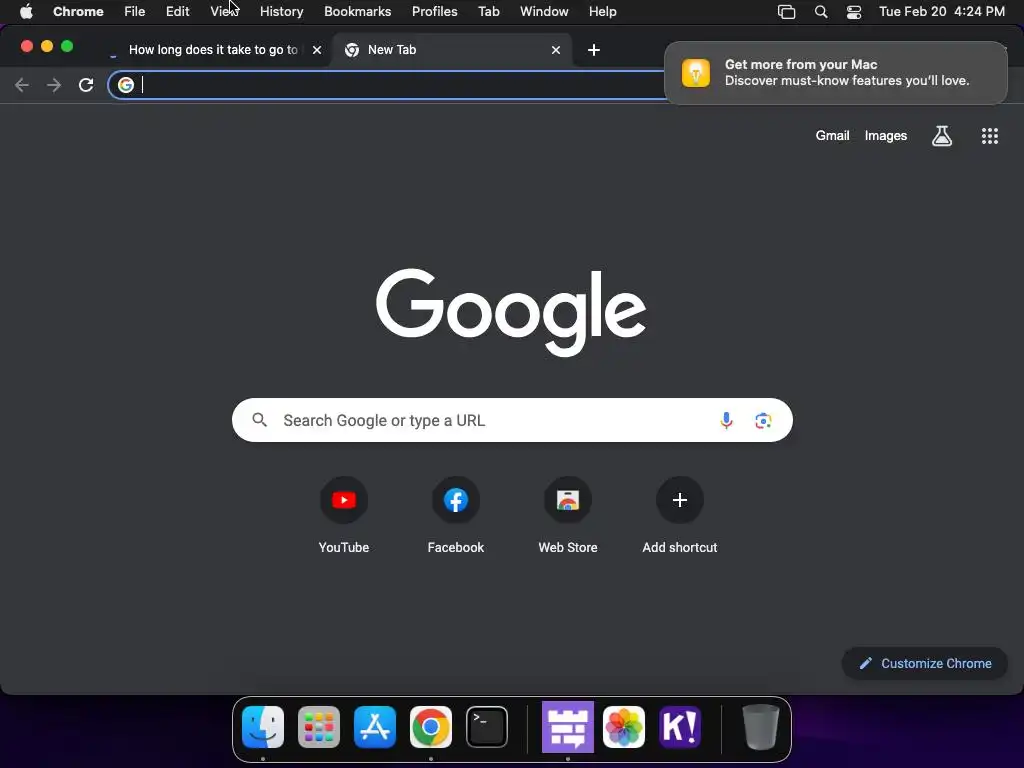Close the New Tab tab
This screenshot has height=768, width=1024.
point(556,50)
